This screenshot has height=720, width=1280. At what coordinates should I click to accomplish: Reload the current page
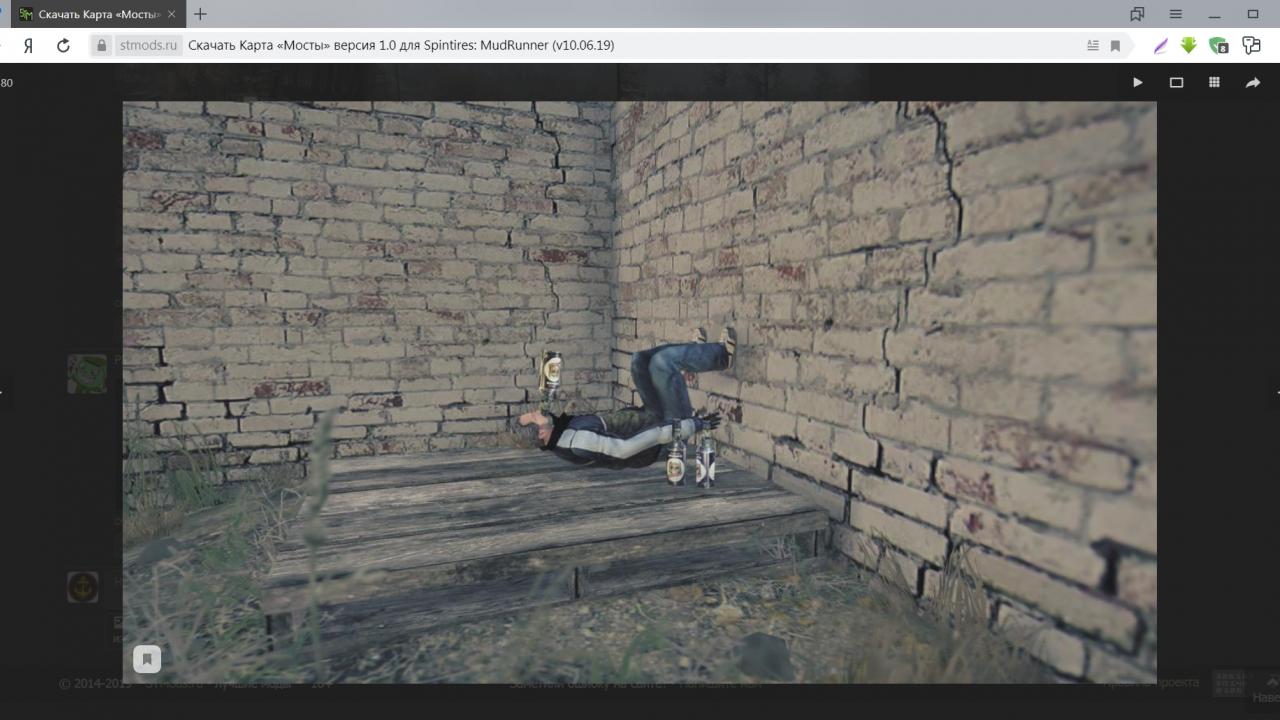pos(63,45)
